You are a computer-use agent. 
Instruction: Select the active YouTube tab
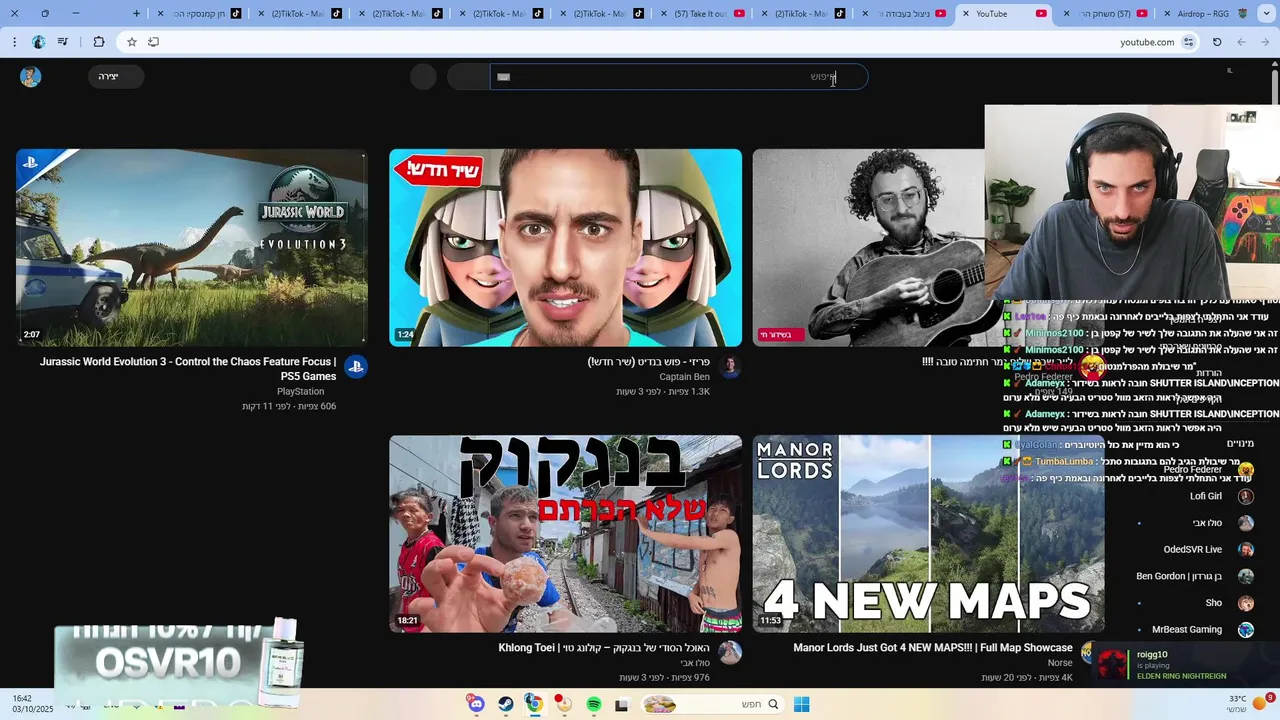click(1005, 13)
